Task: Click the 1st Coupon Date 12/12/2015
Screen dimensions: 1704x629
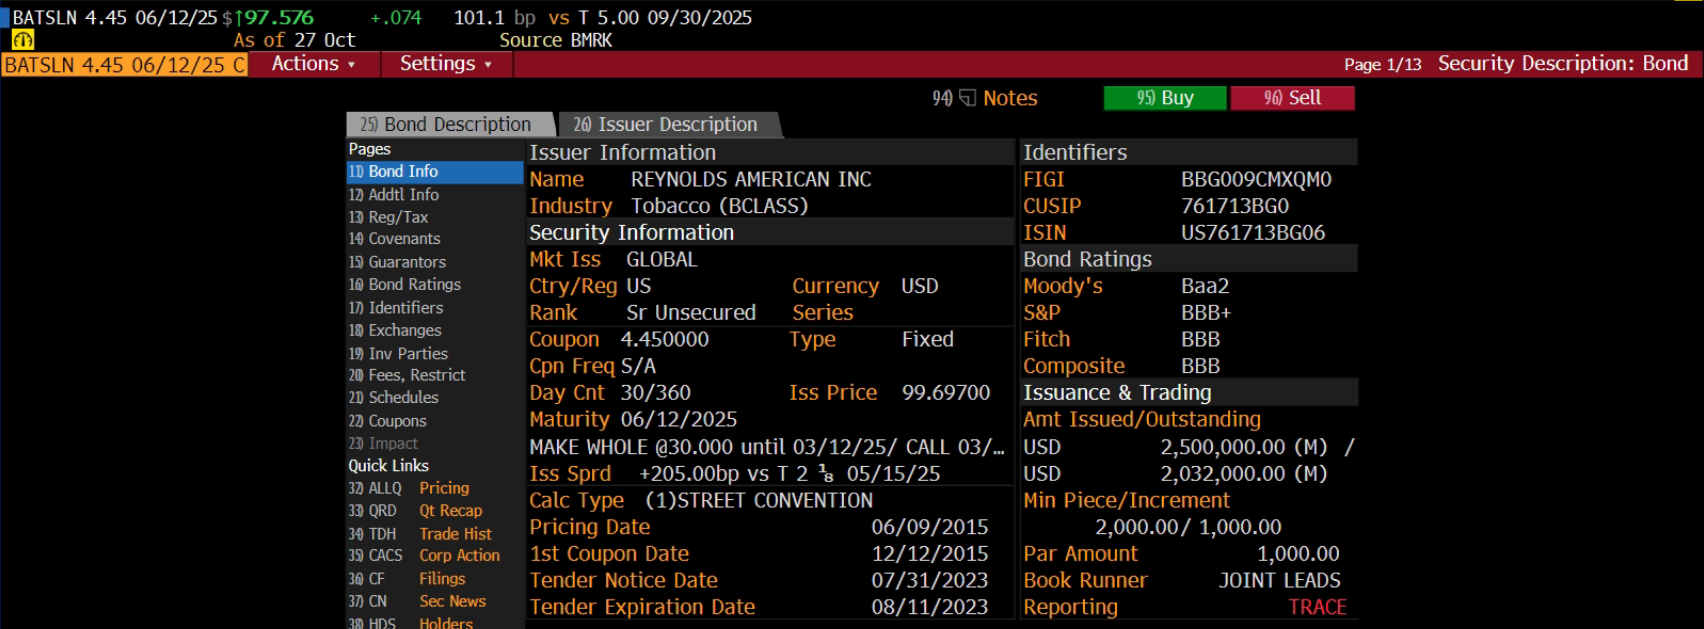Action: (929, 554)
